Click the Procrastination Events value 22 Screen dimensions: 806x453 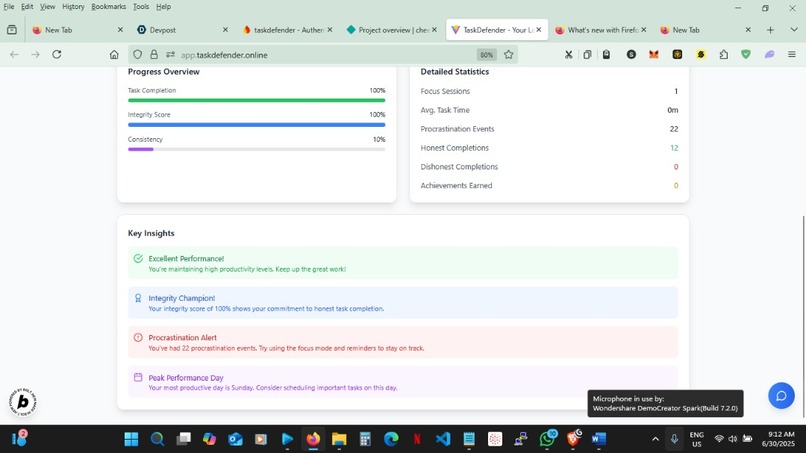pyautogui.click(x=674, y=129)
